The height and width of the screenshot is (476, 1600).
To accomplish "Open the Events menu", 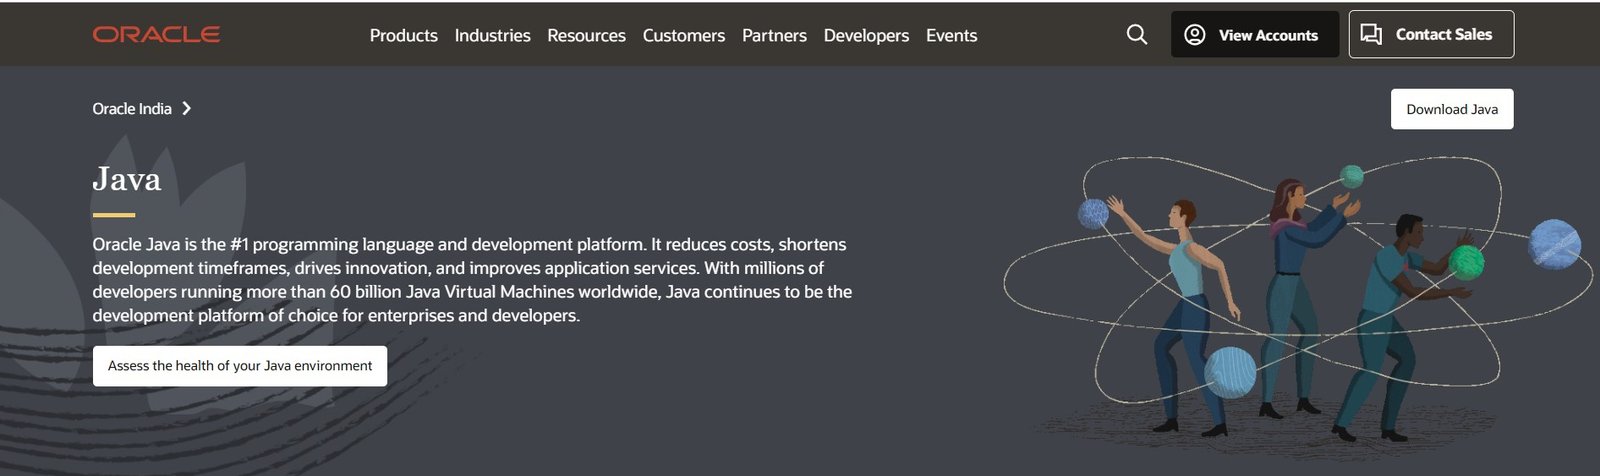I will coord(951,35).
